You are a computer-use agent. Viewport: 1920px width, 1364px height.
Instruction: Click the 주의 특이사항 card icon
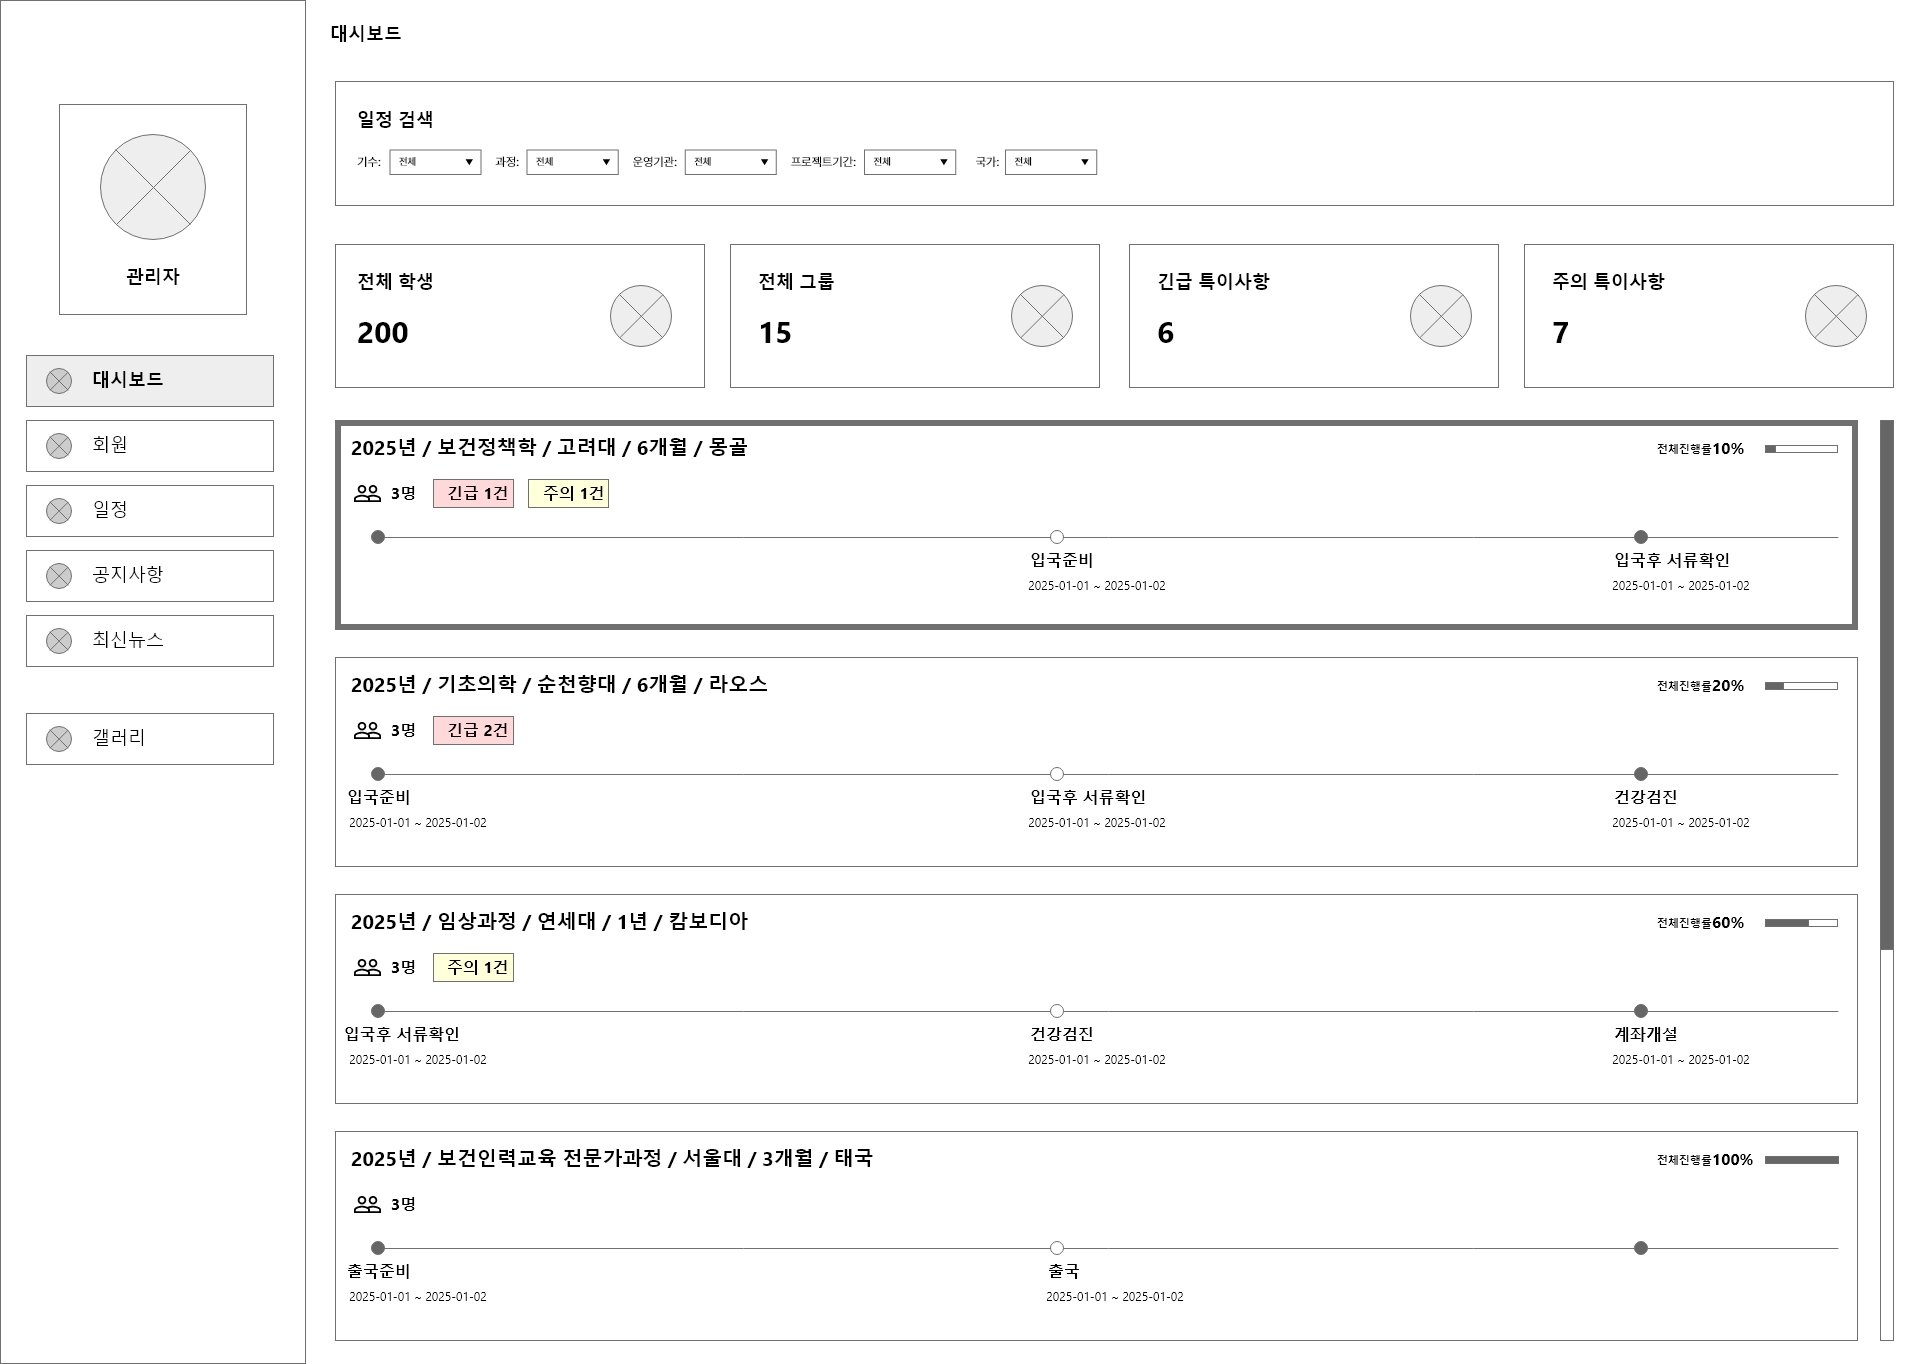coord(1836,316)
